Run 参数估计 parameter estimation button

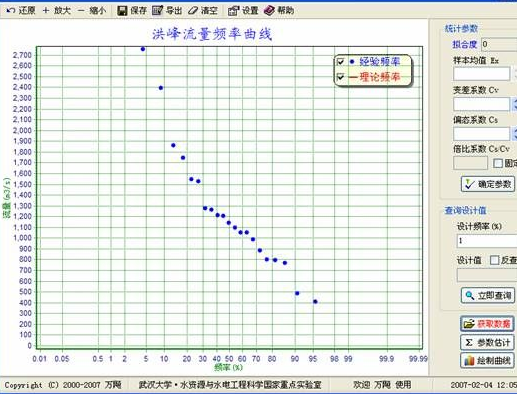click(487, 342)
